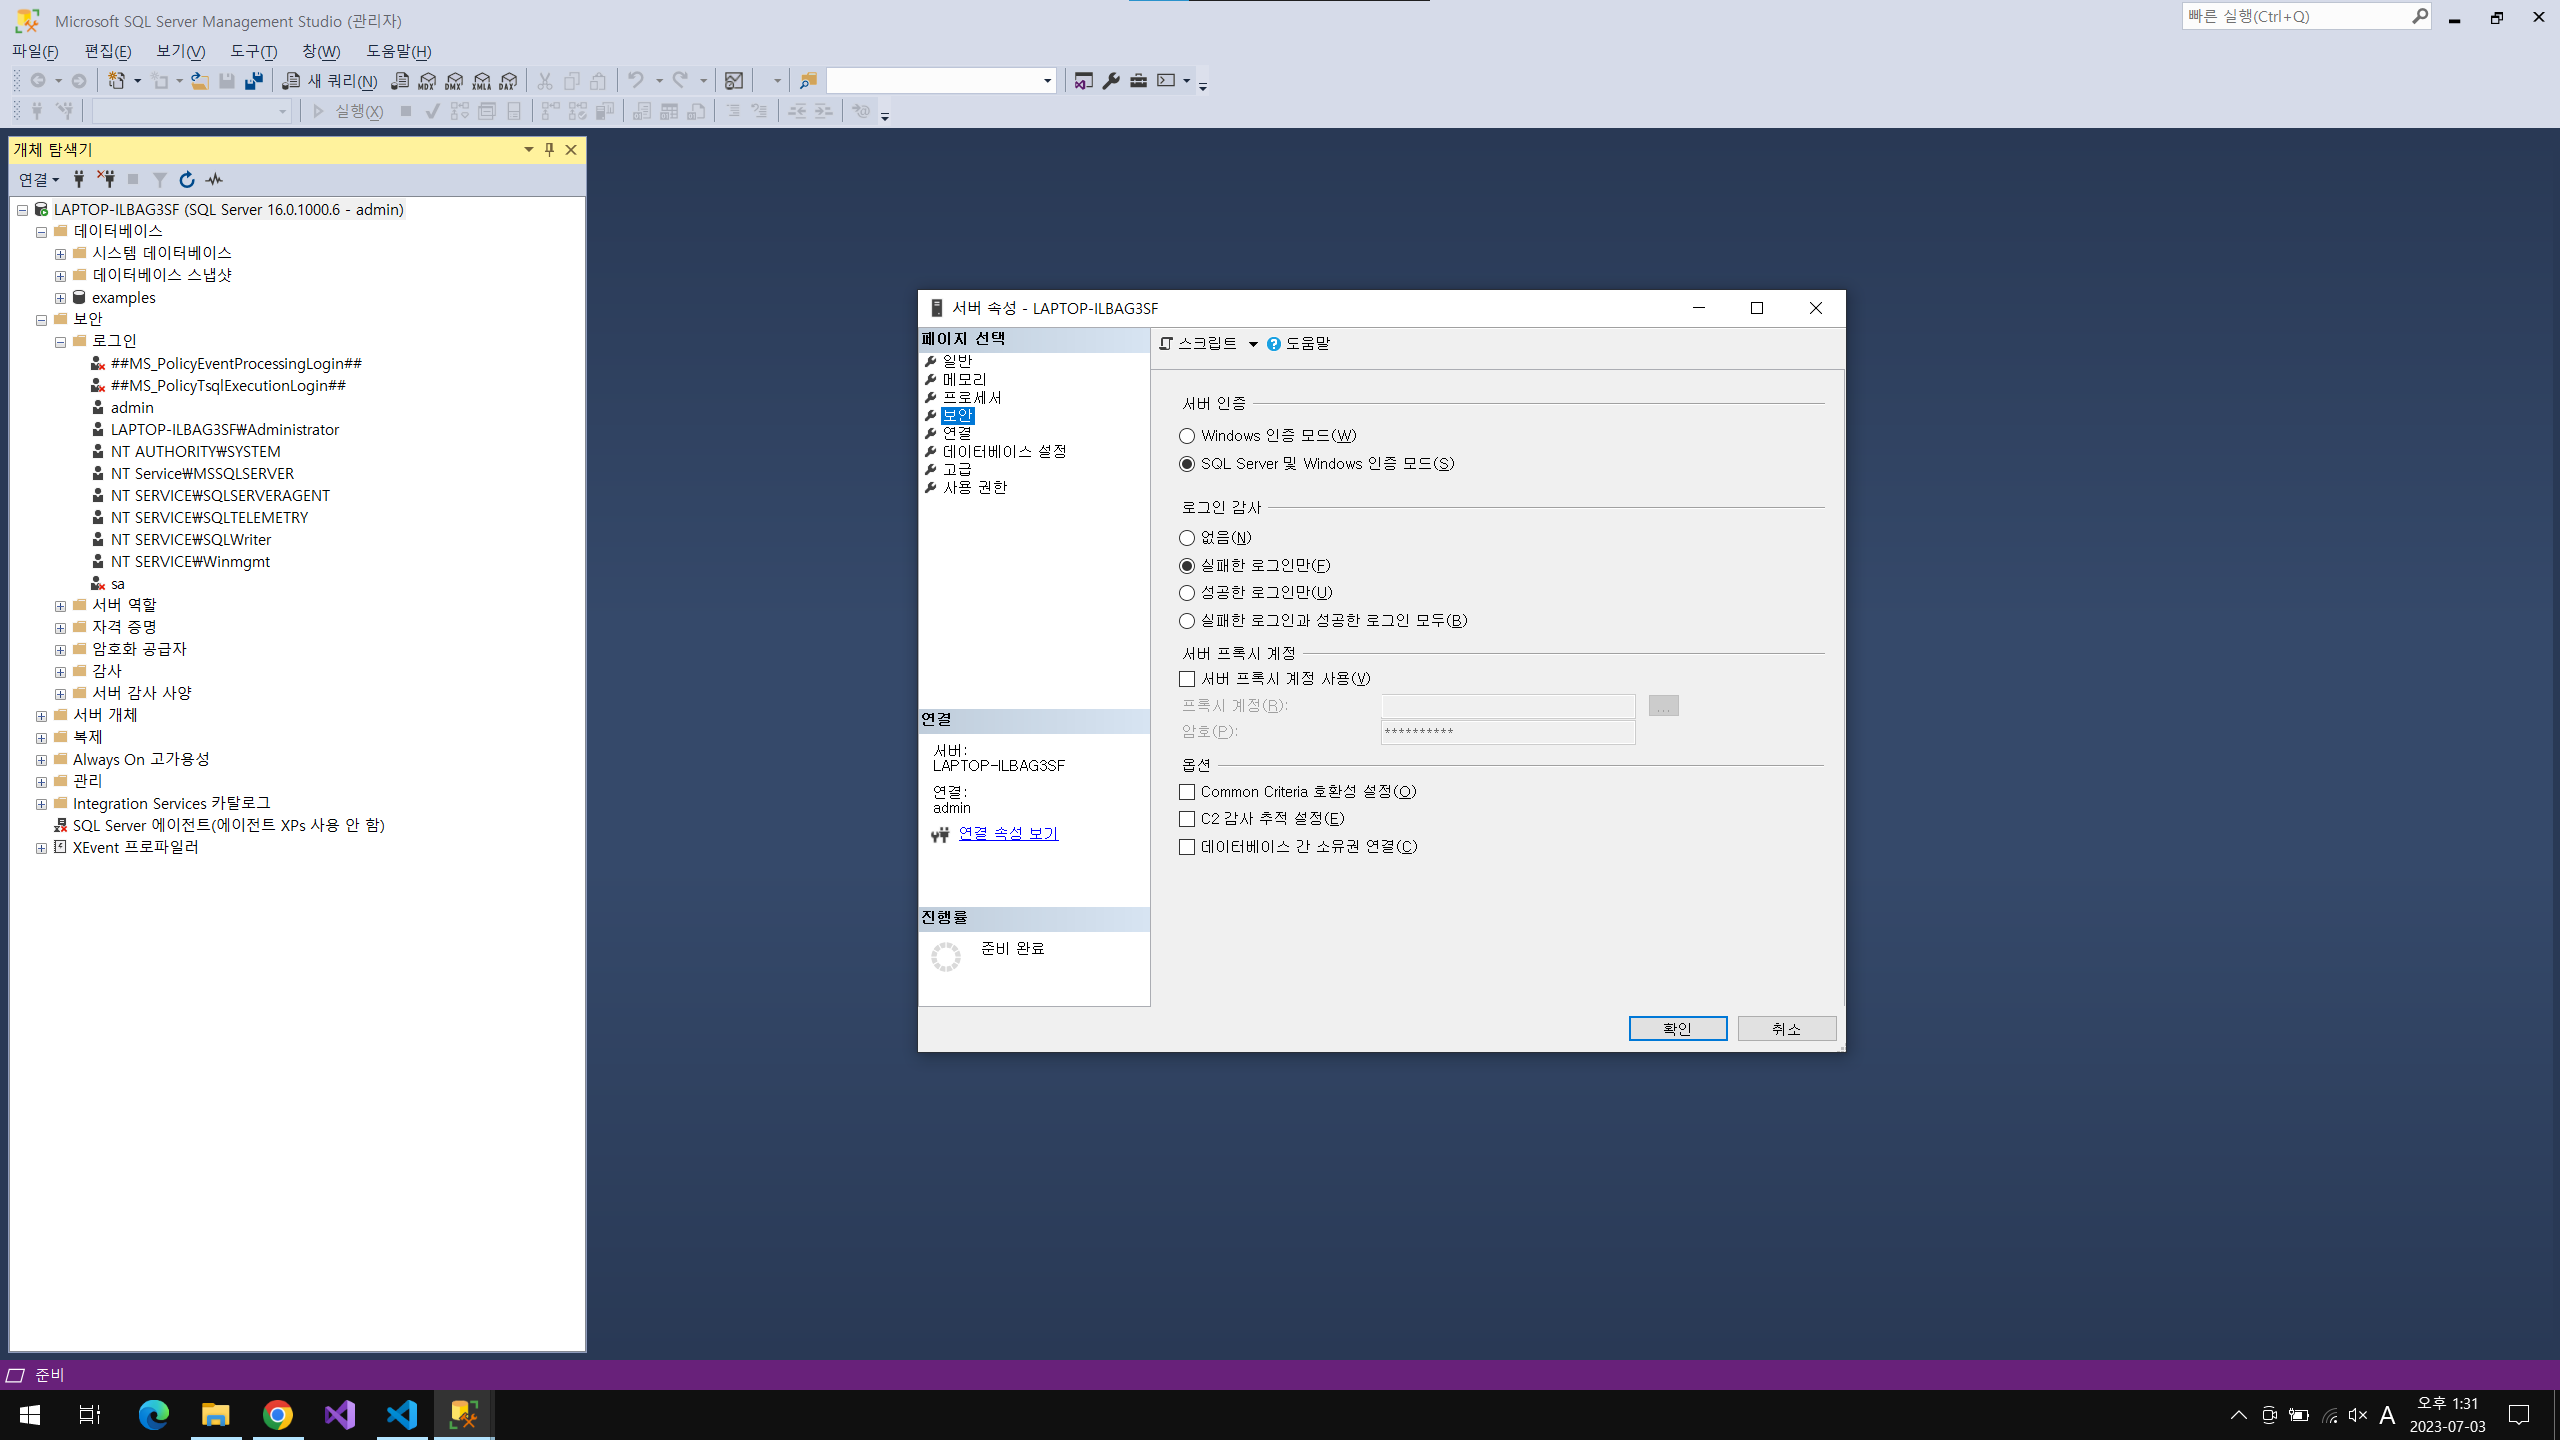Select the New XMLA Query icon

coord(481,80)
